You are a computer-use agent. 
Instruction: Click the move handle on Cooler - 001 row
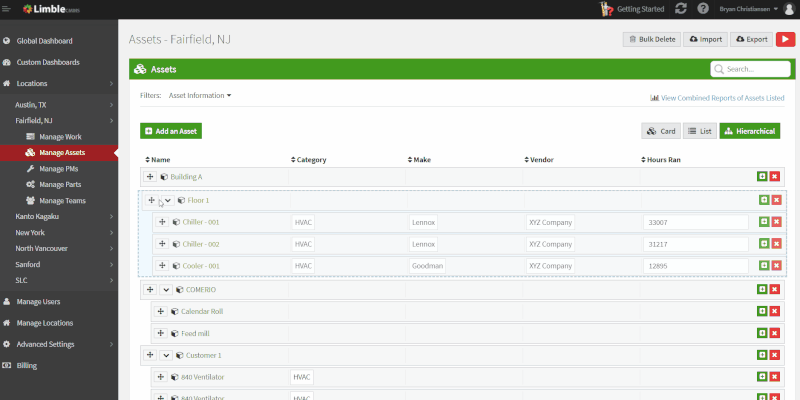click(x=162, y=266)
